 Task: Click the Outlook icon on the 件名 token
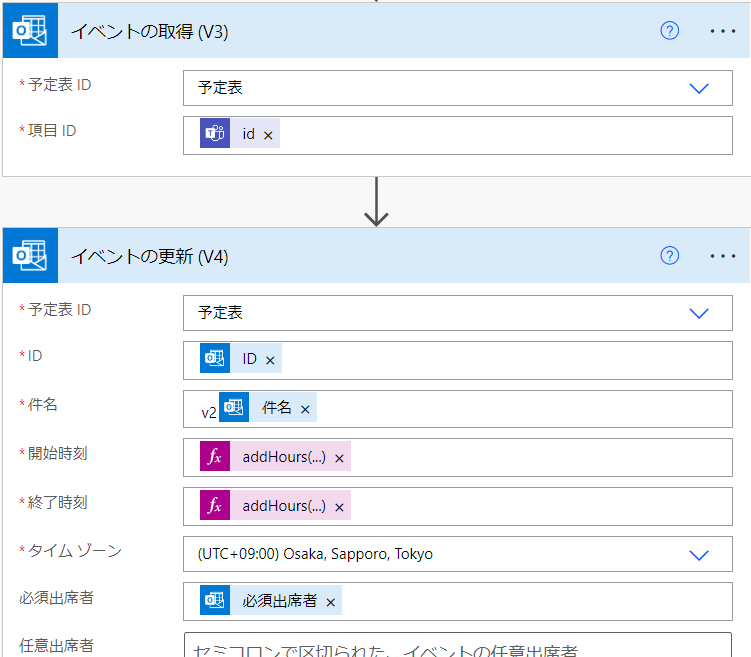point(234,407)
